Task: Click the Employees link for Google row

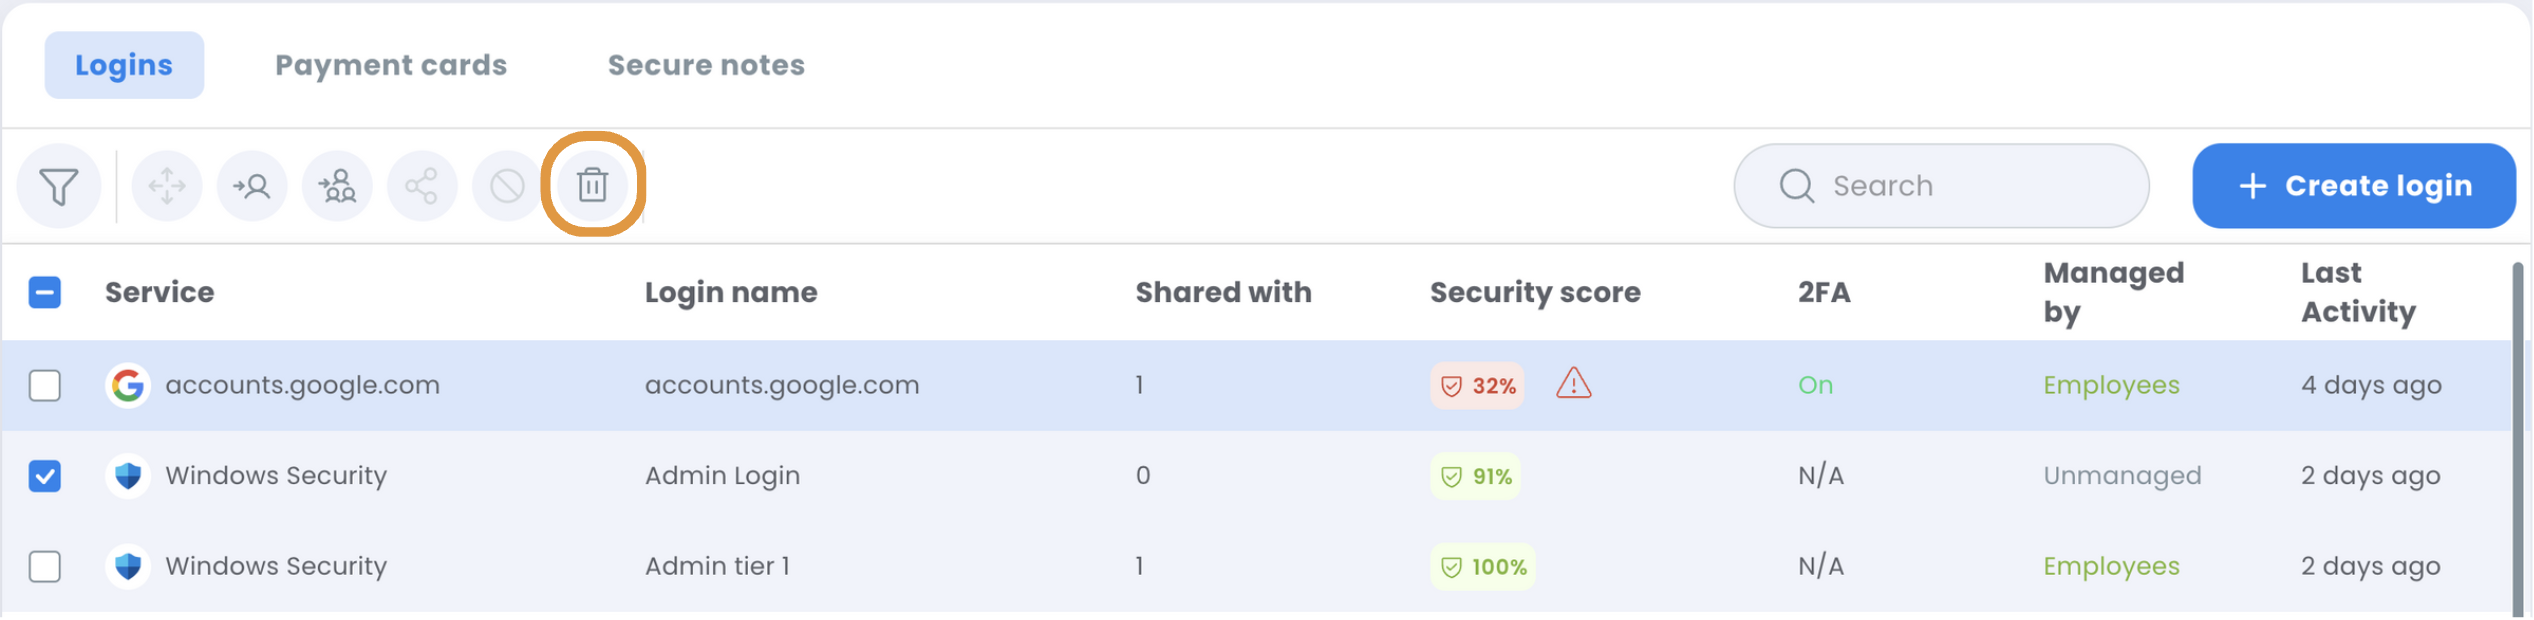Action: point(2112,386)
